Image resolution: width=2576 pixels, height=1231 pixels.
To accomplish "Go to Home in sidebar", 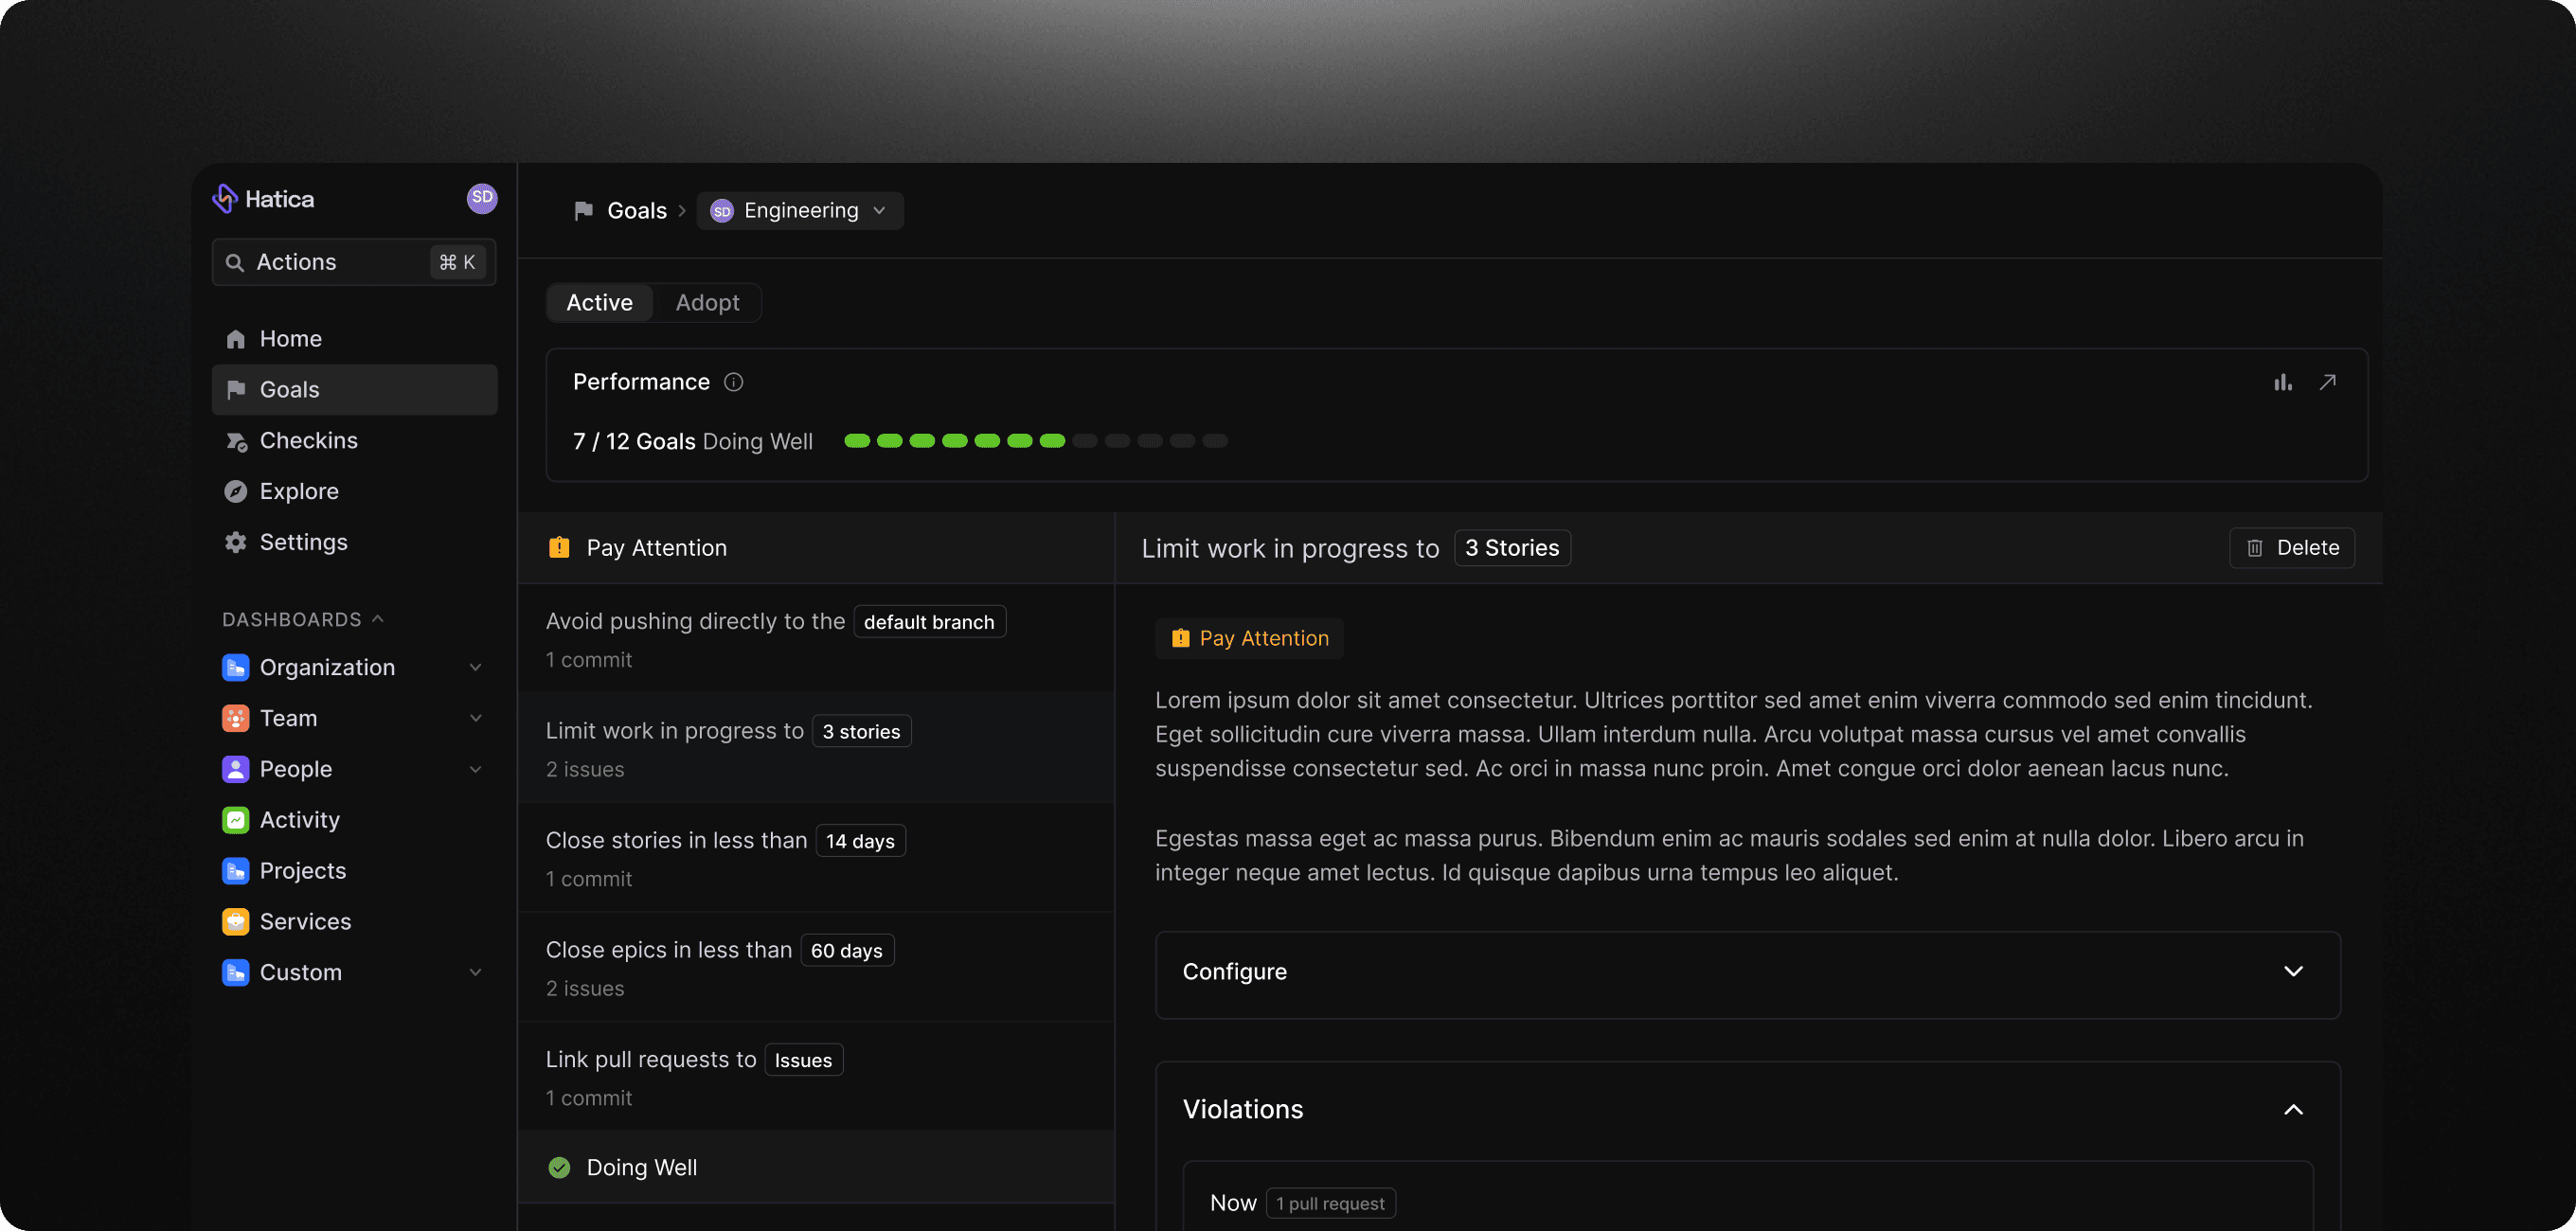I will (290, 339).
